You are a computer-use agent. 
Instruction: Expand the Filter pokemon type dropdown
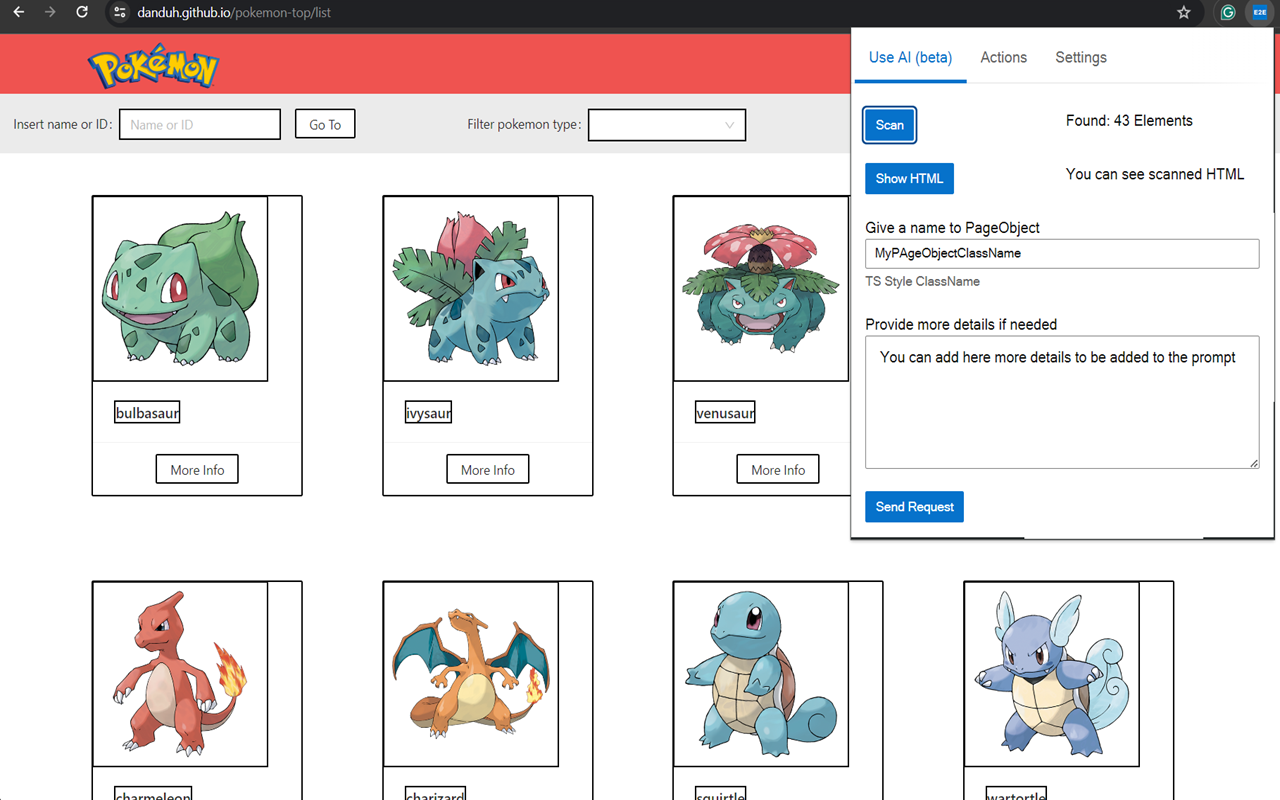(x=666, y=125)
